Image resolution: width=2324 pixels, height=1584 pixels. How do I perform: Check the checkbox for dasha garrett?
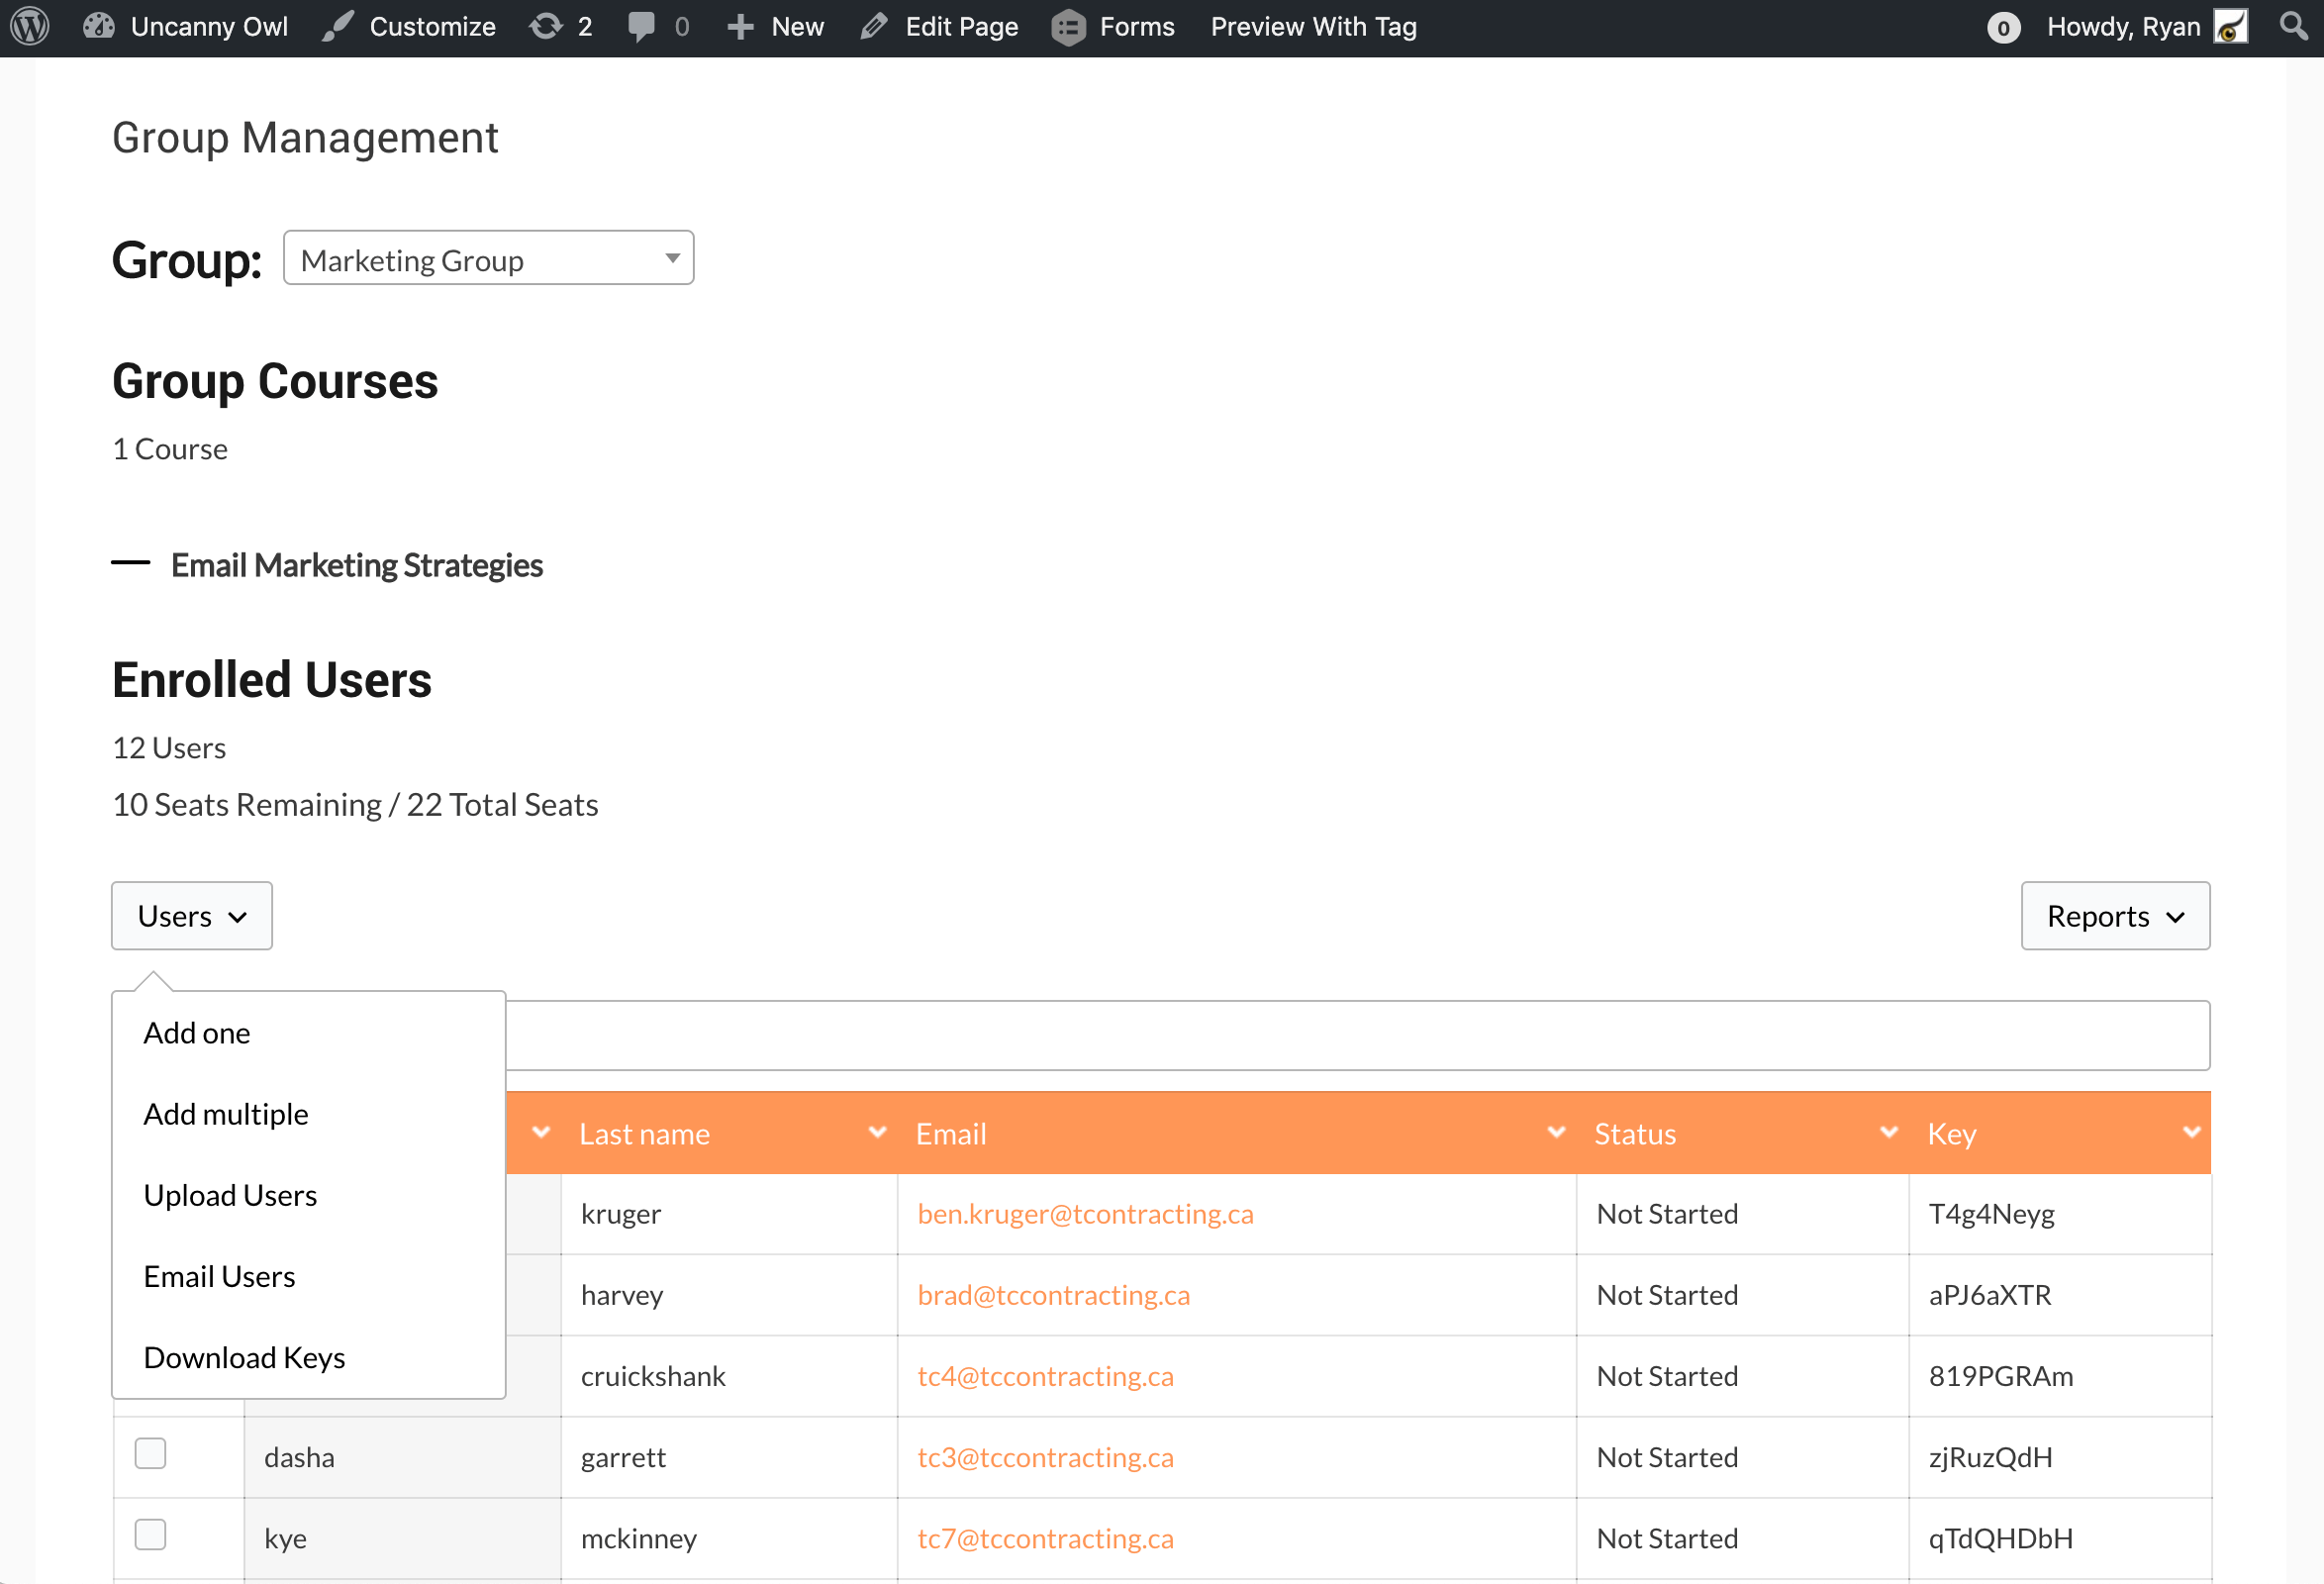pyautogui.click(x=150, y=1453)
